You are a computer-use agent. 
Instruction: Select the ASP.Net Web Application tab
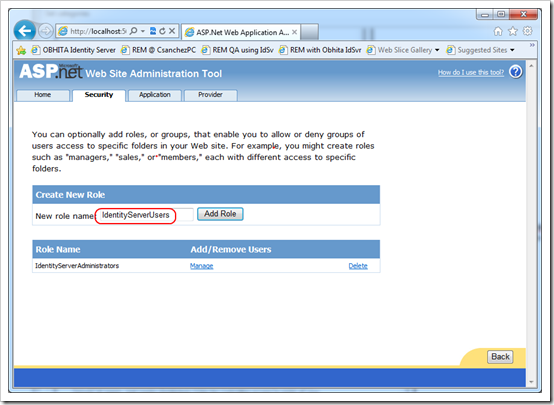click(241, 33)
